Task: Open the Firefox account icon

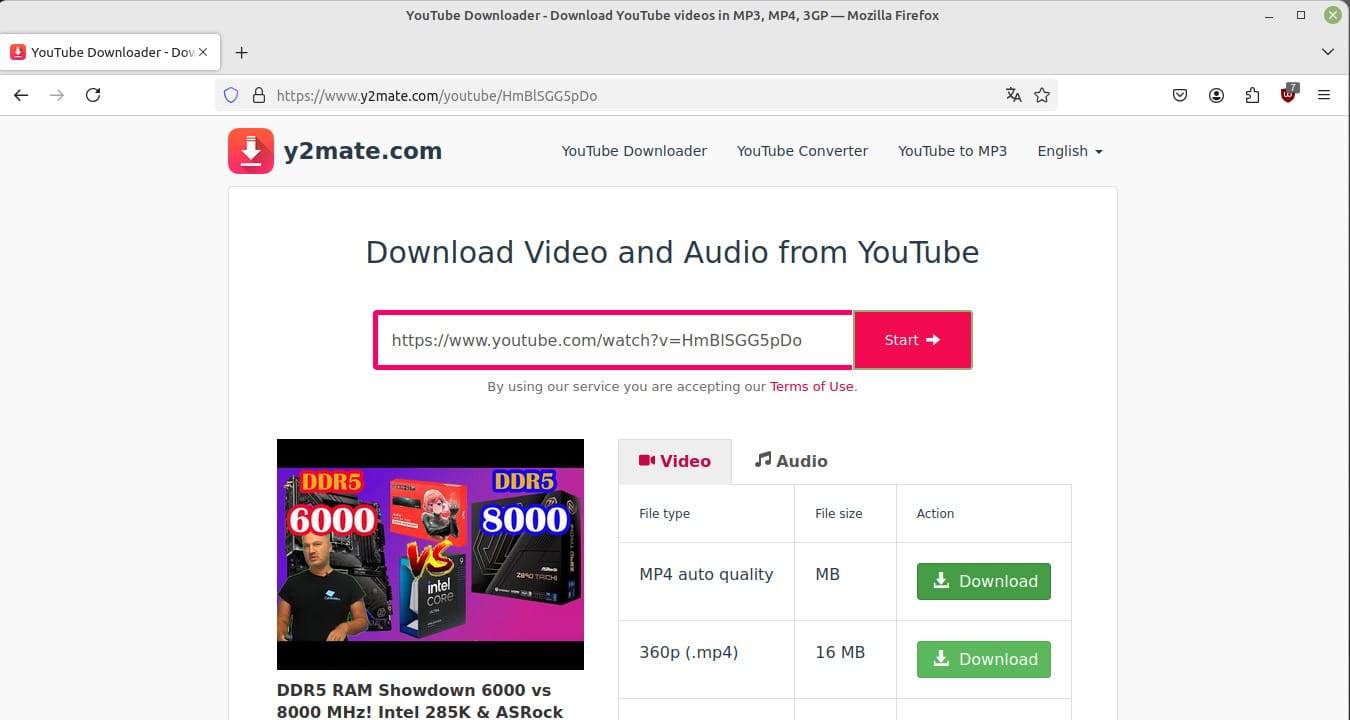Action: pos(1216,95)
